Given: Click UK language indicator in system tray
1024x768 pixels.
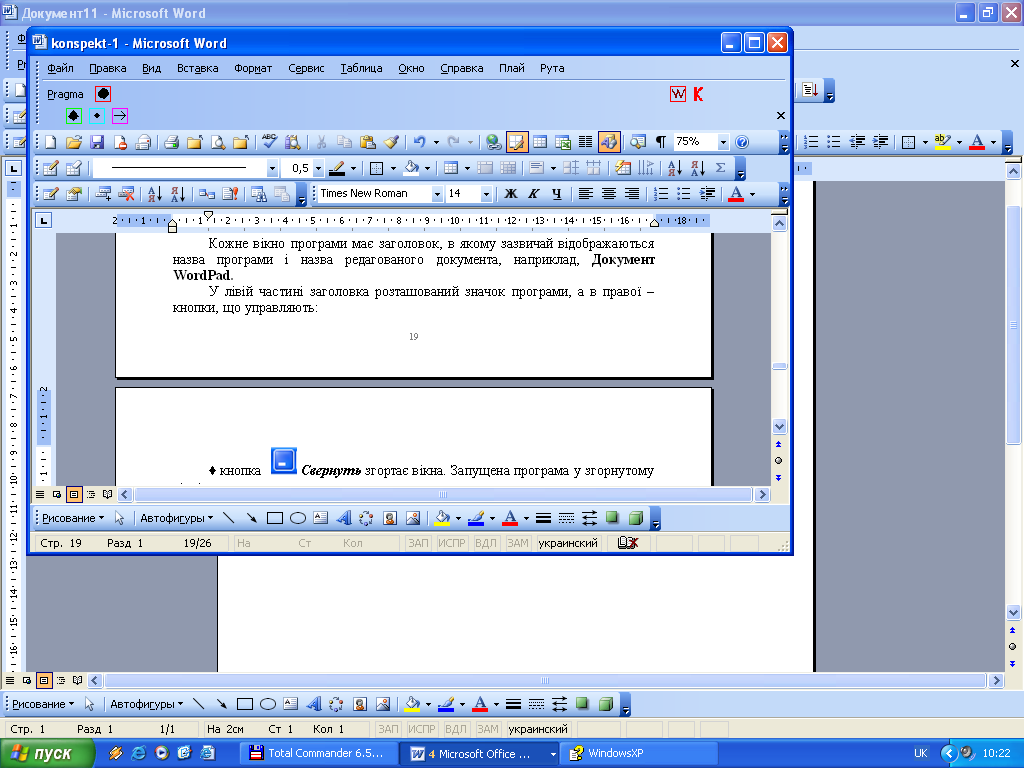Looking at the screenshot, I should 920,753.
